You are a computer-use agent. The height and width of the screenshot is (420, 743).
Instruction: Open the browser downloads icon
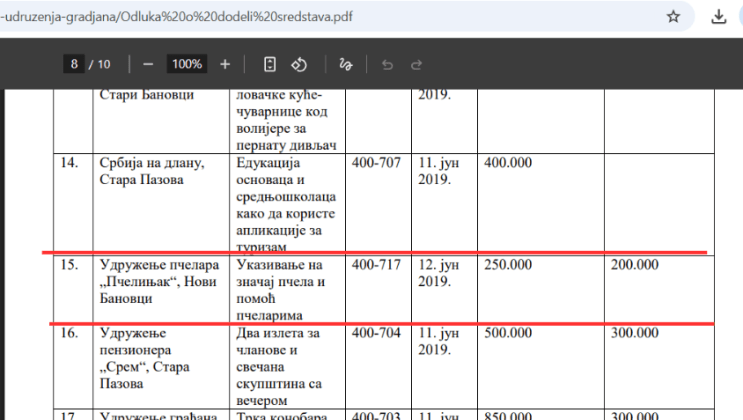tap(718, 17)
